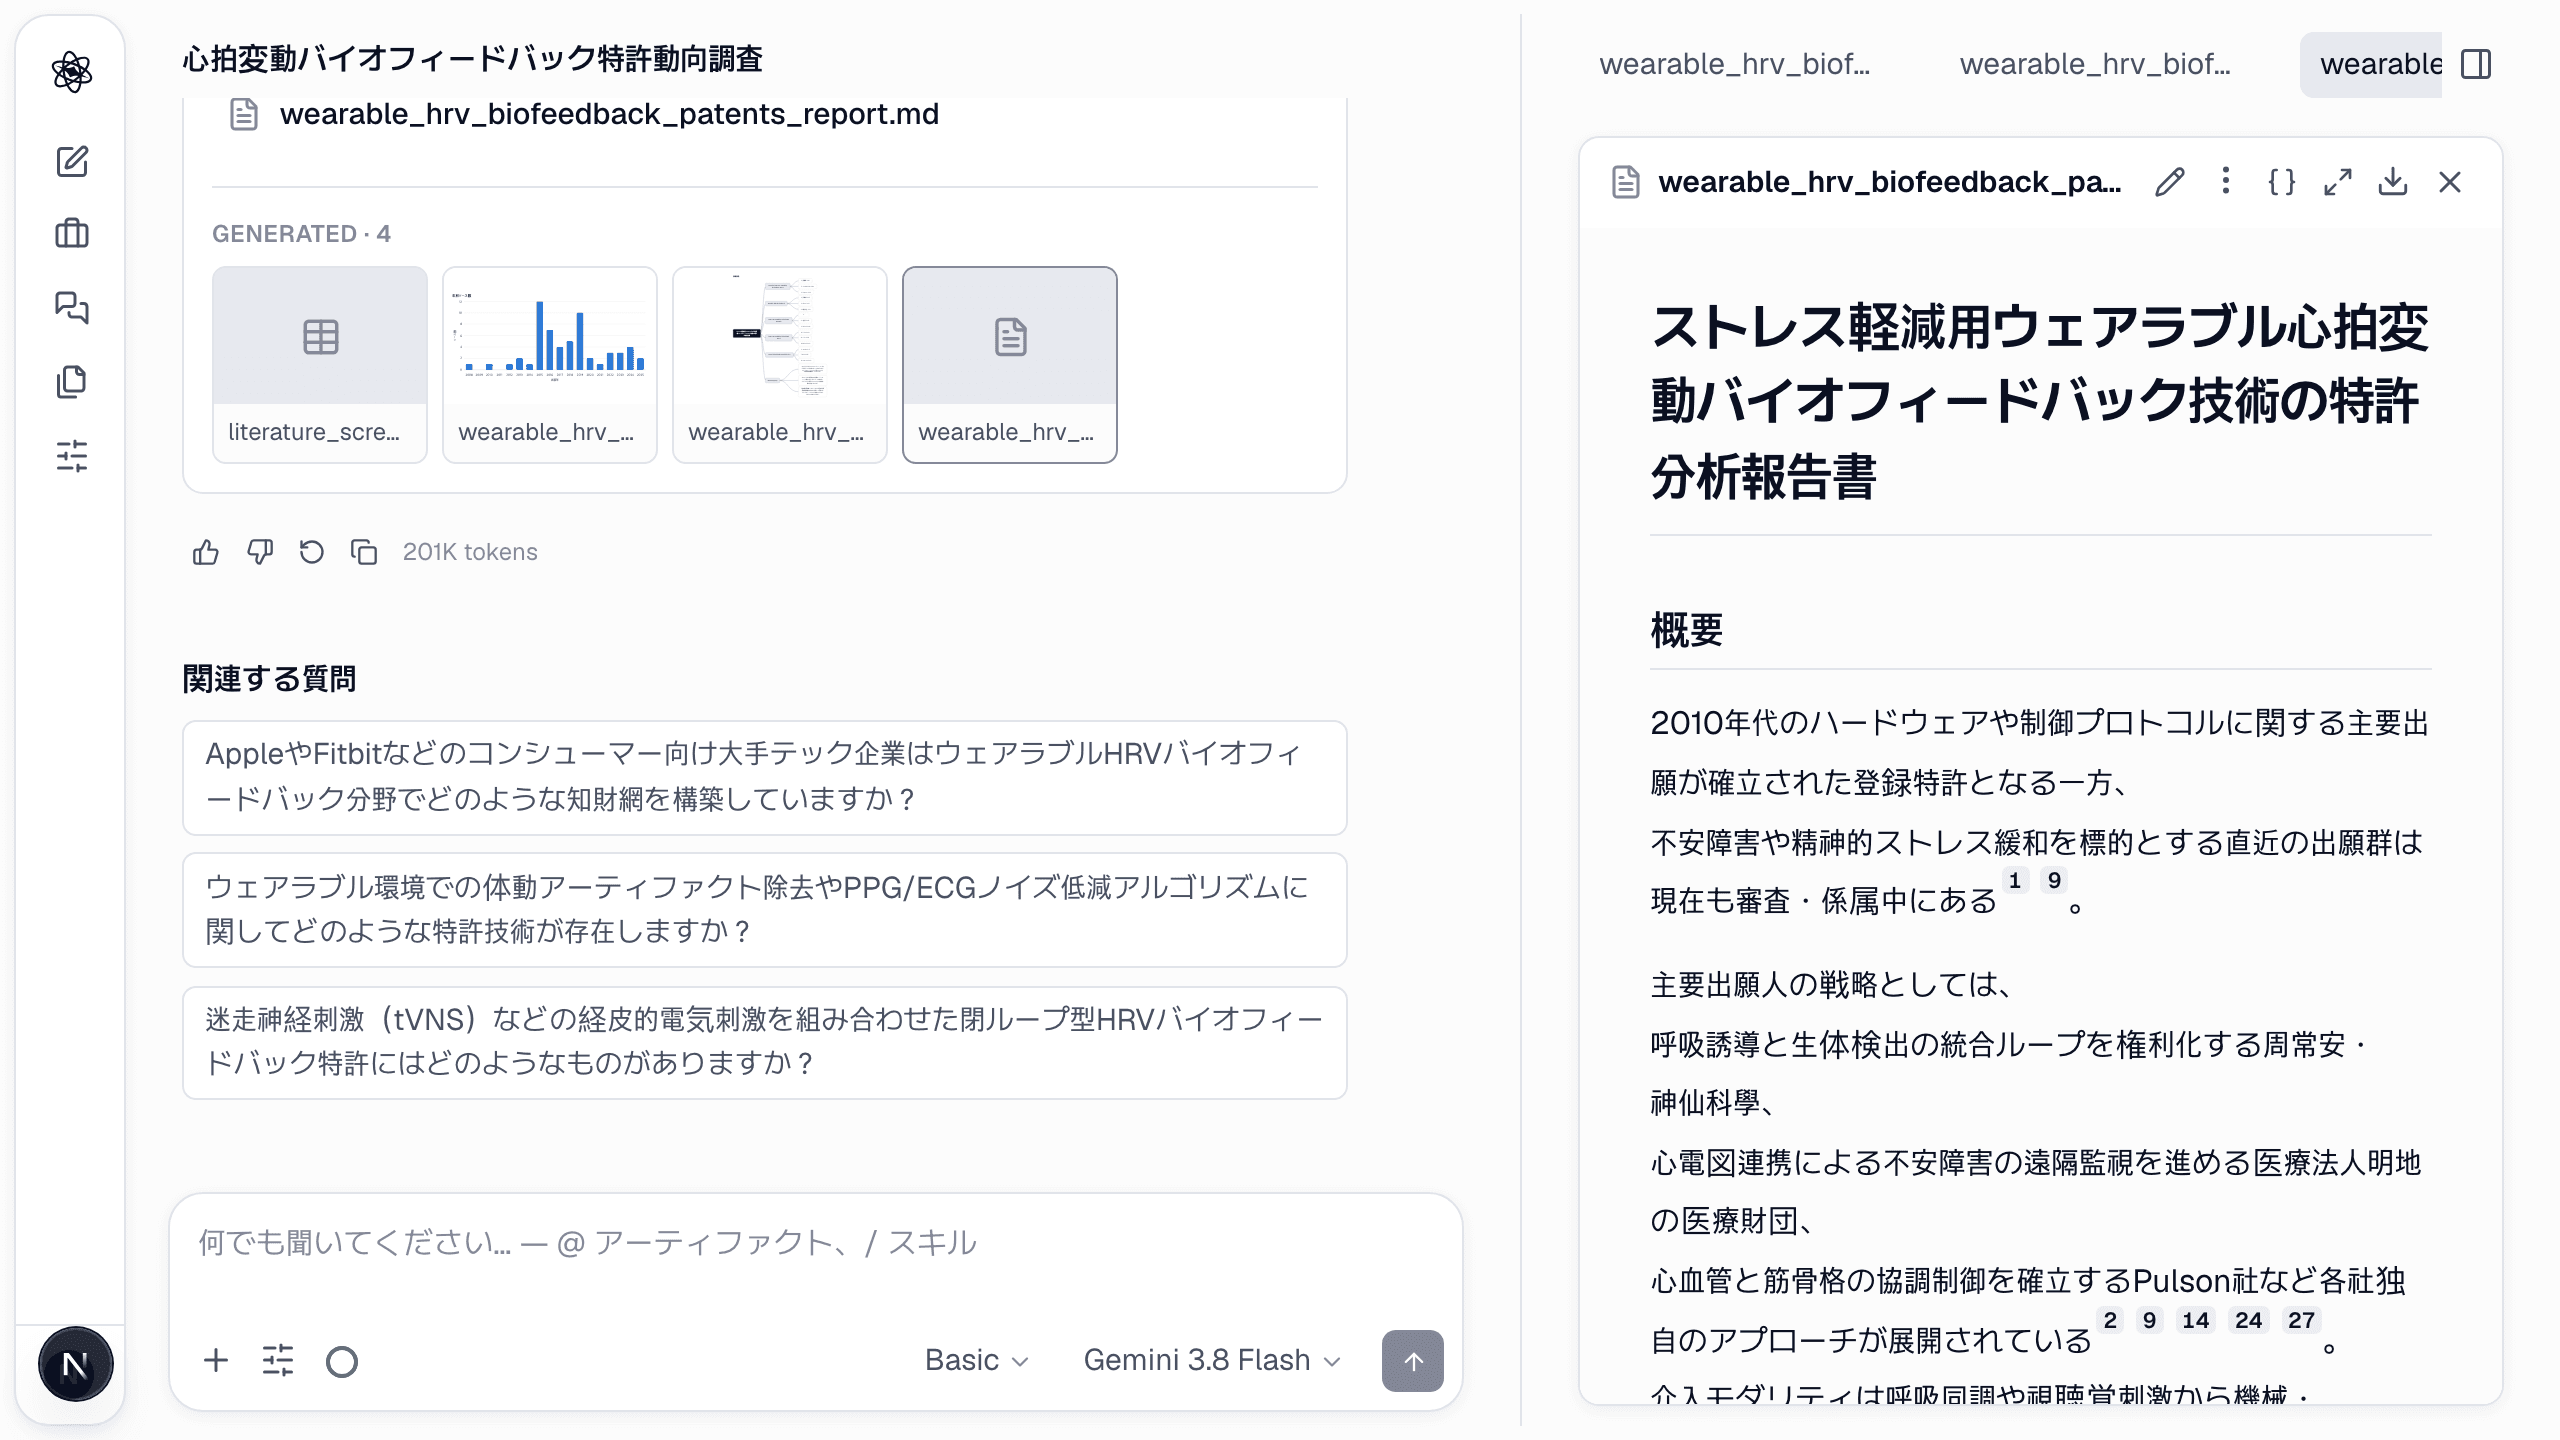This screenshot has height=1440, width=2560.
Task: Select the PPG/ECG noise reduction related question
Action: pyautogui.click(x=765, y=909)
